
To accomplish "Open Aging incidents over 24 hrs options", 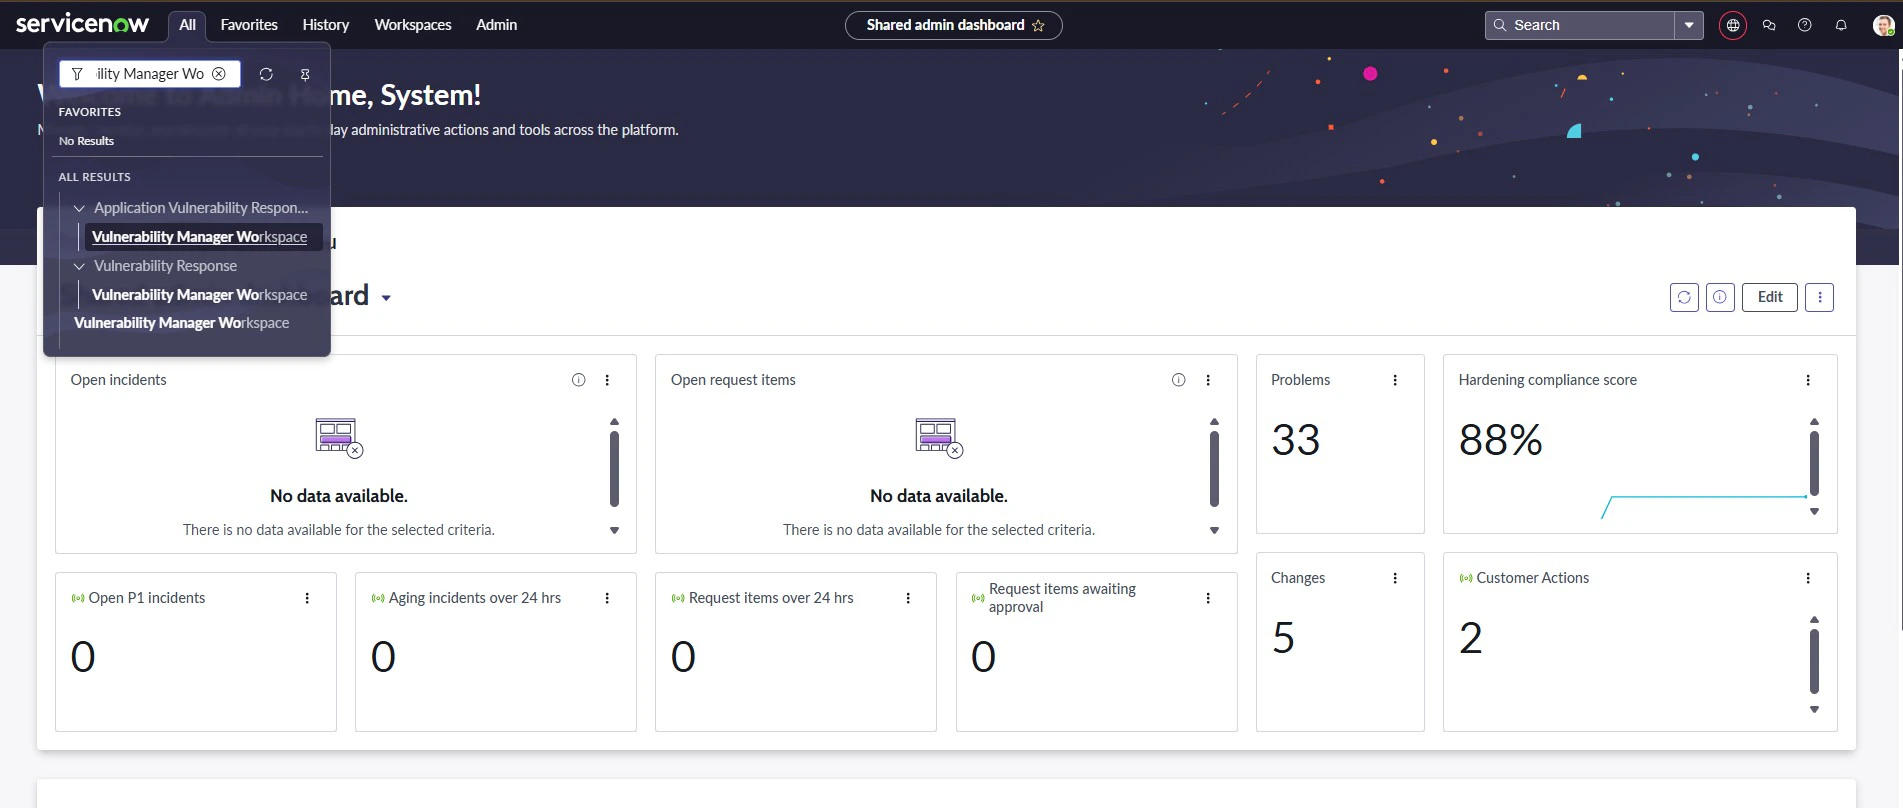I will [x=607, y=598].
